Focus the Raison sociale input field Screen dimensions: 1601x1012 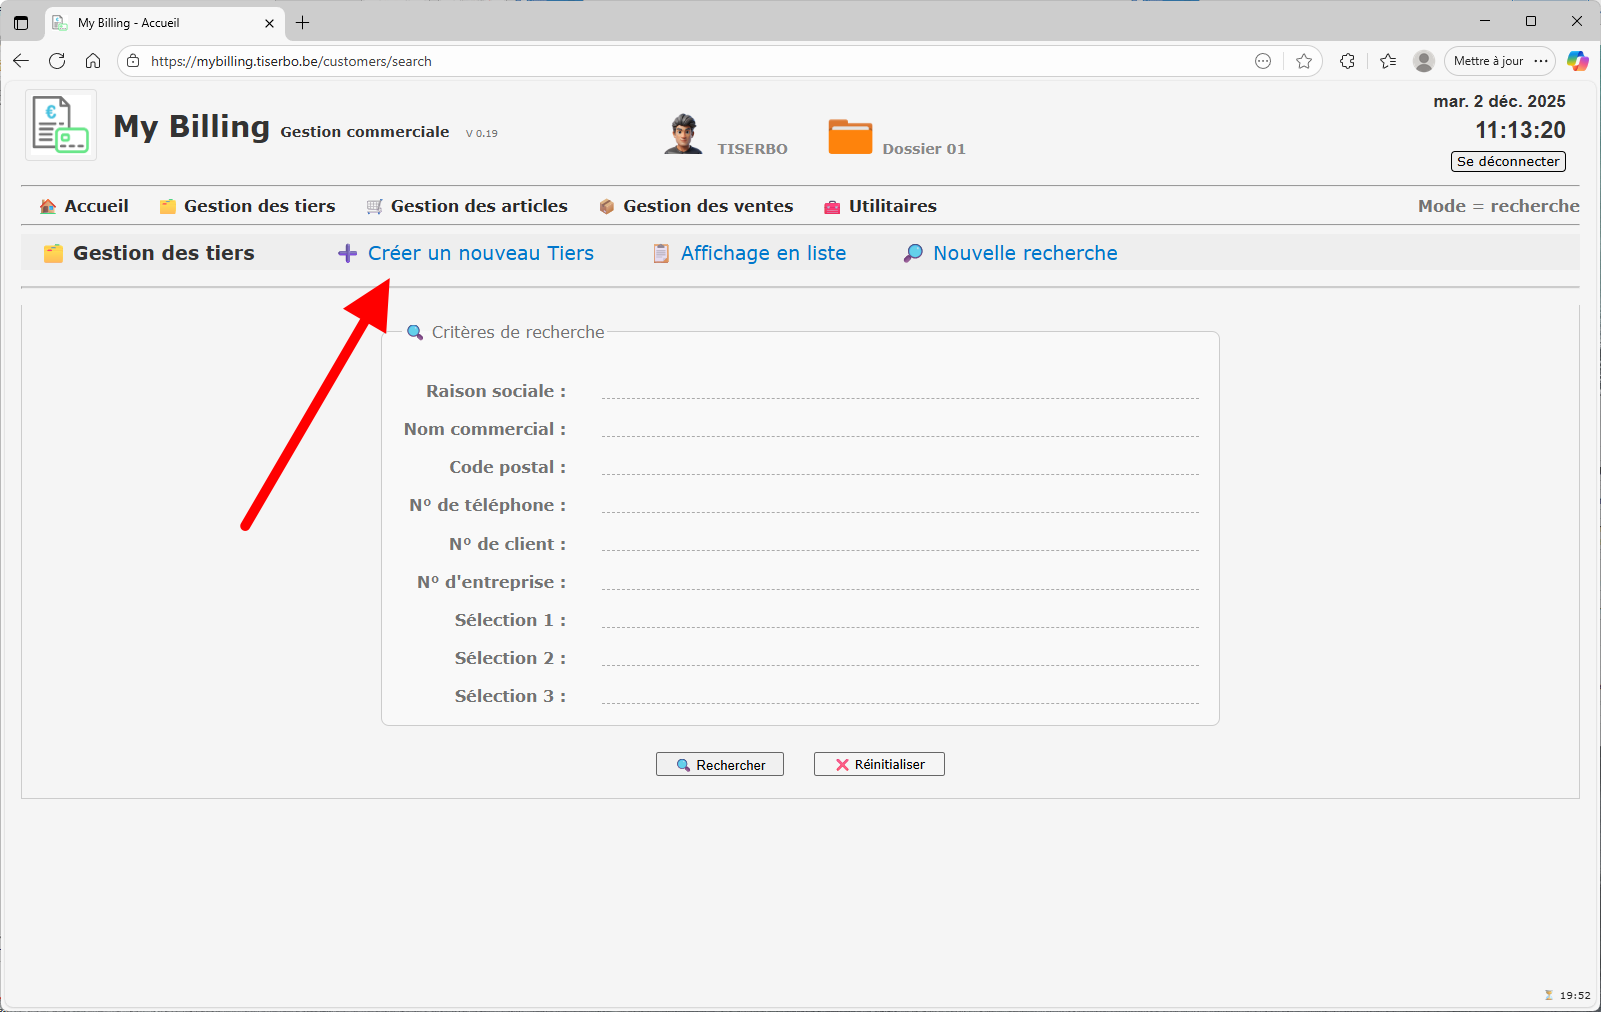899,389
